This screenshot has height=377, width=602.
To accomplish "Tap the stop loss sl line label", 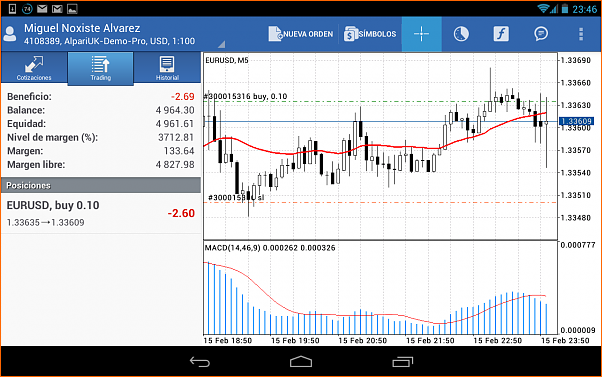I will (x=236, y=197).
